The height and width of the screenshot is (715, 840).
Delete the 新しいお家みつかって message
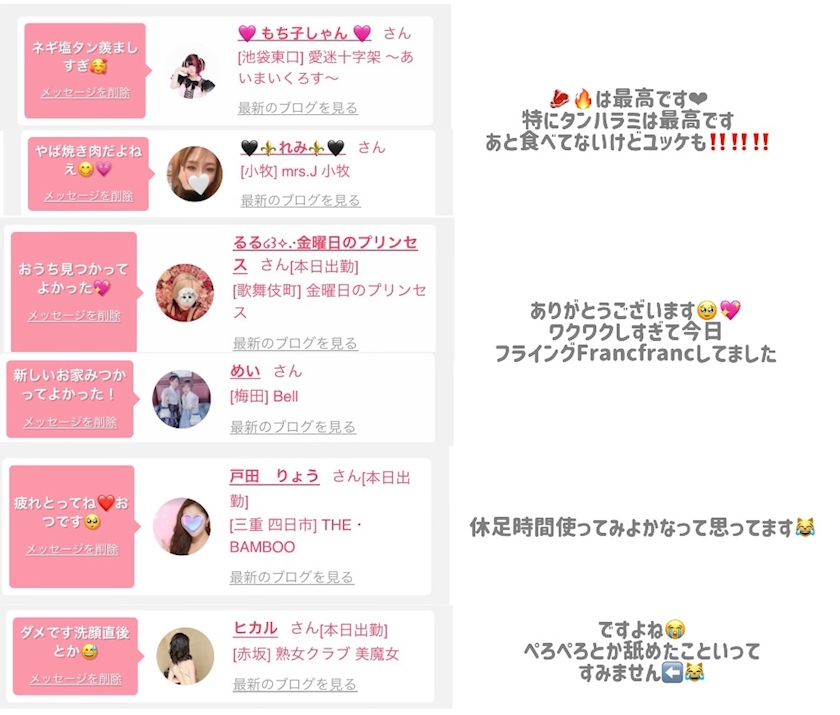click(x=70, y=423)
